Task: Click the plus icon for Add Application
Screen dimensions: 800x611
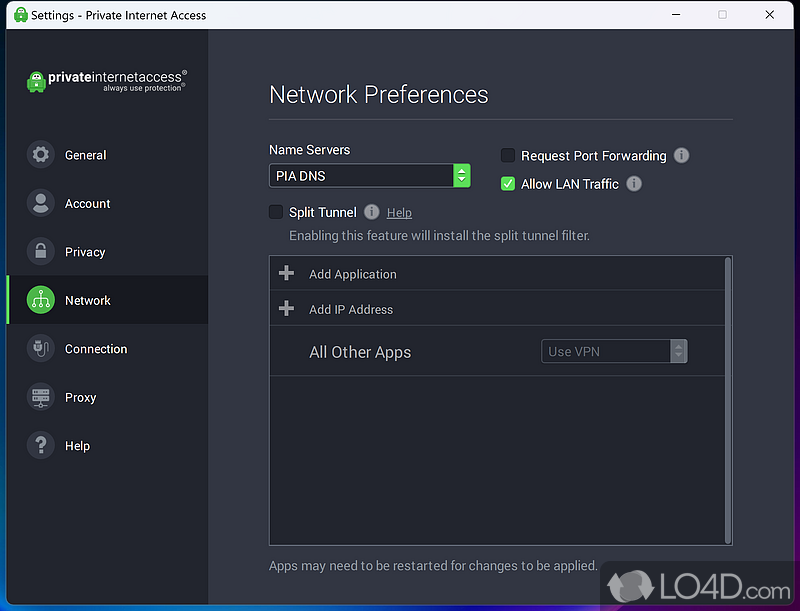Action: [x=286, y=273]
